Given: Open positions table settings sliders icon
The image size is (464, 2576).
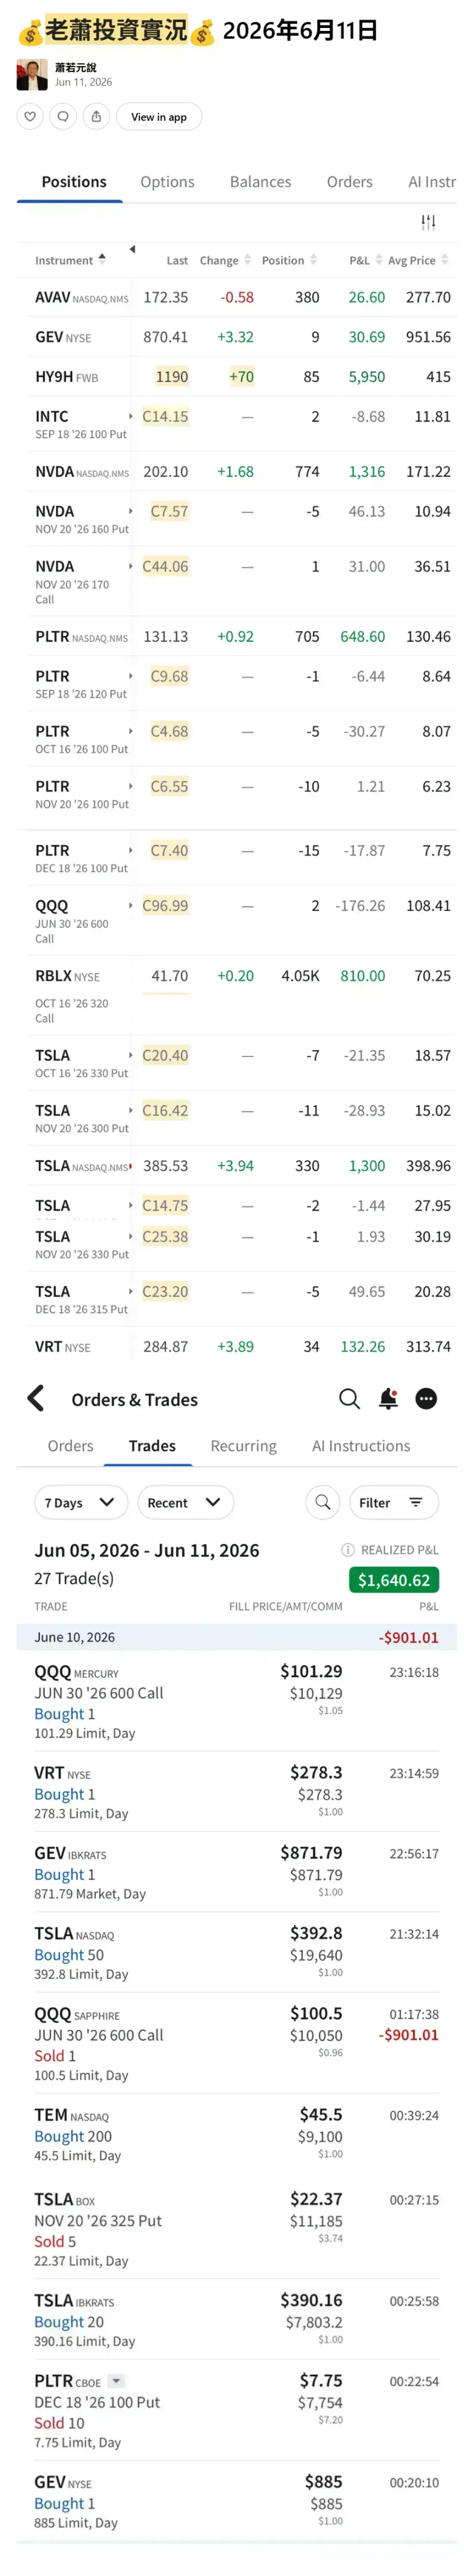Looking at the screenshot, I should coord(428,222).
